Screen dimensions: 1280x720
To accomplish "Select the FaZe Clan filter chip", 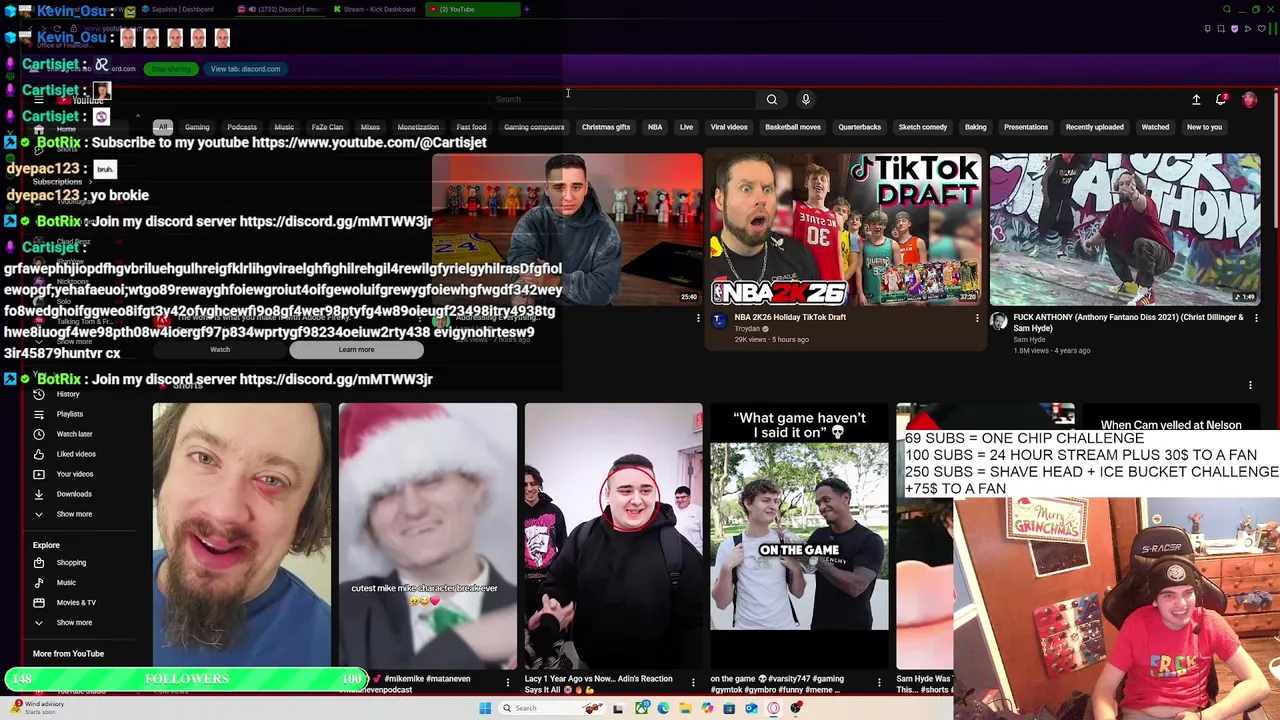I will [x=327, y=127].
